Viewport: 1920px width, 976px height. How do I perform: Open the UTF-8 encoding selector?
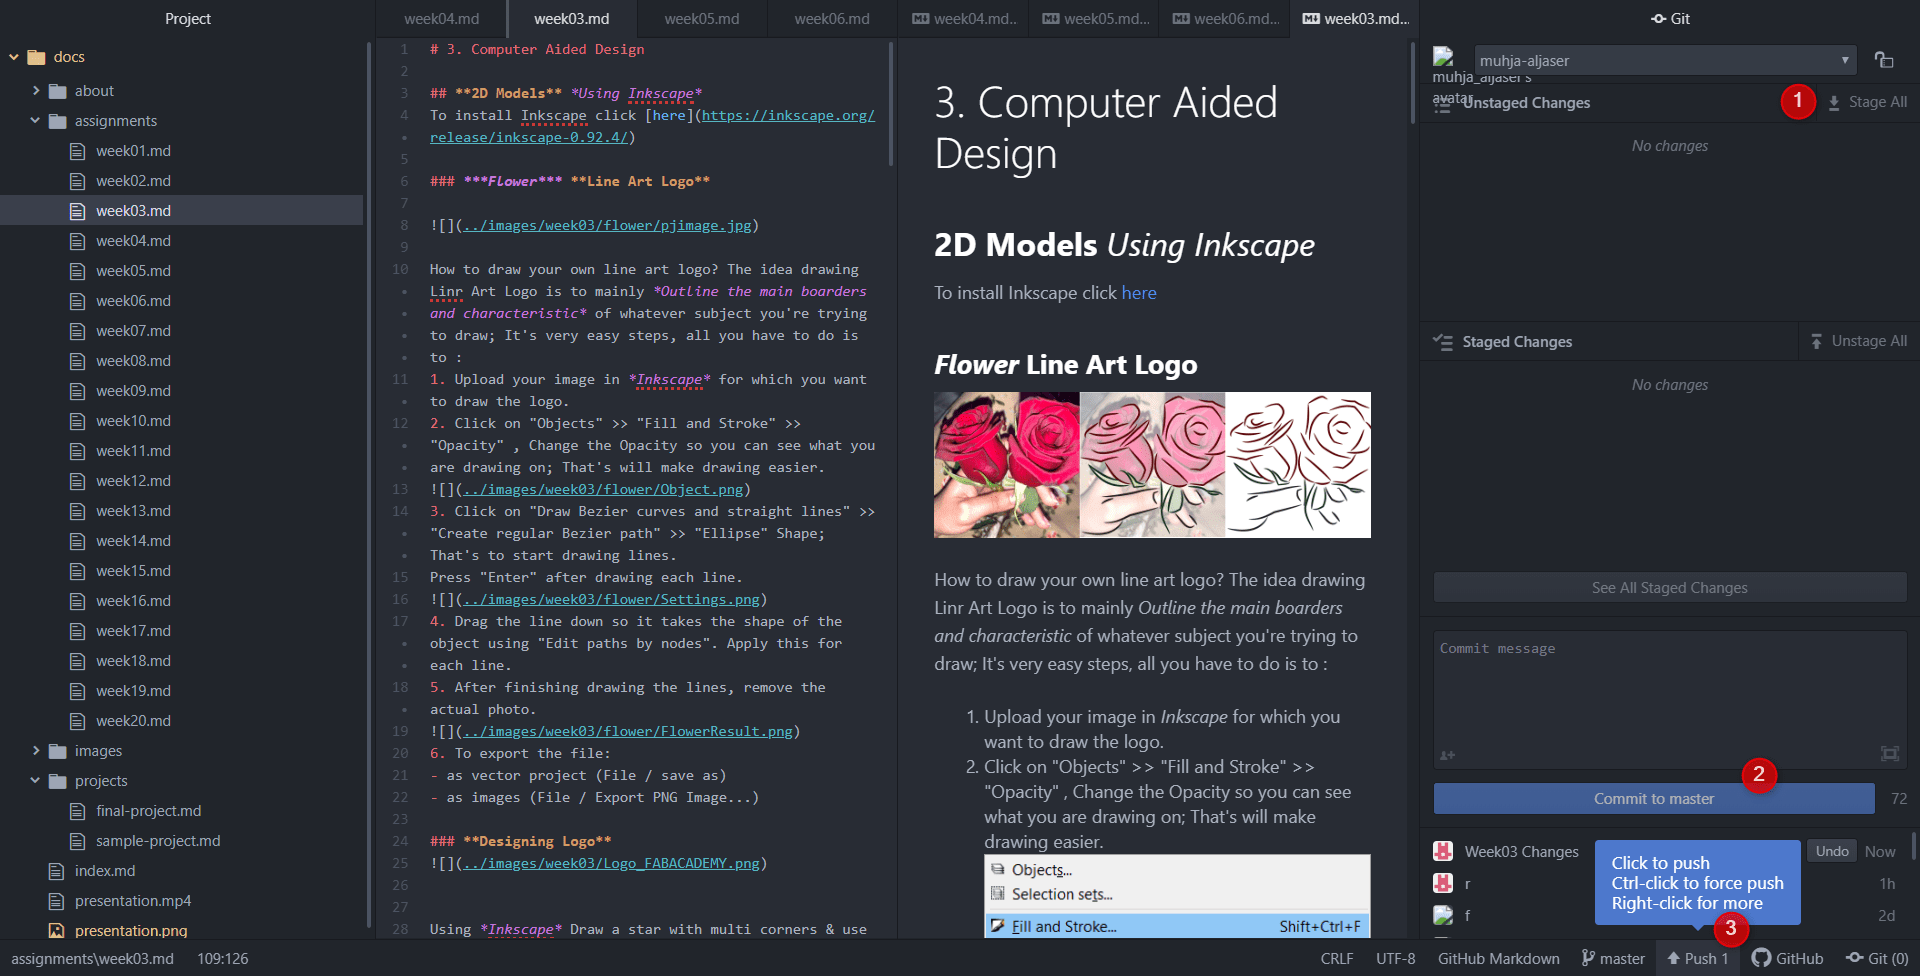tap(1395, 958)
